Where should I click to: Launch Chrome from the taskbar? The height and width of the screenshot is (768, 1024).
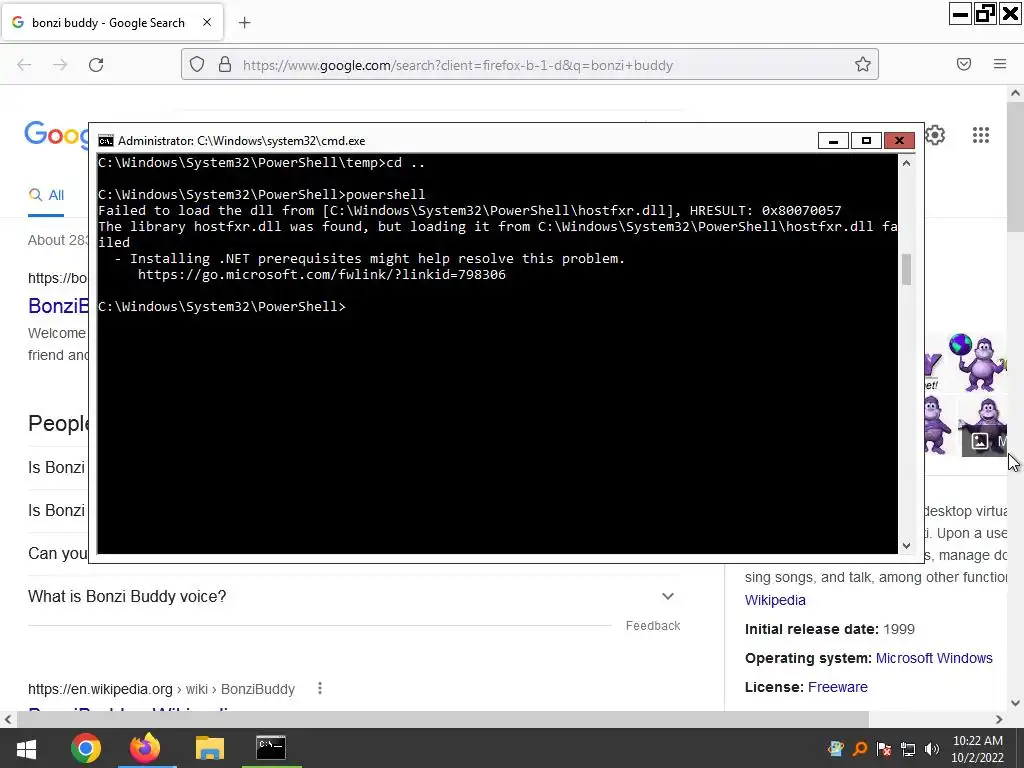(86, 748)
